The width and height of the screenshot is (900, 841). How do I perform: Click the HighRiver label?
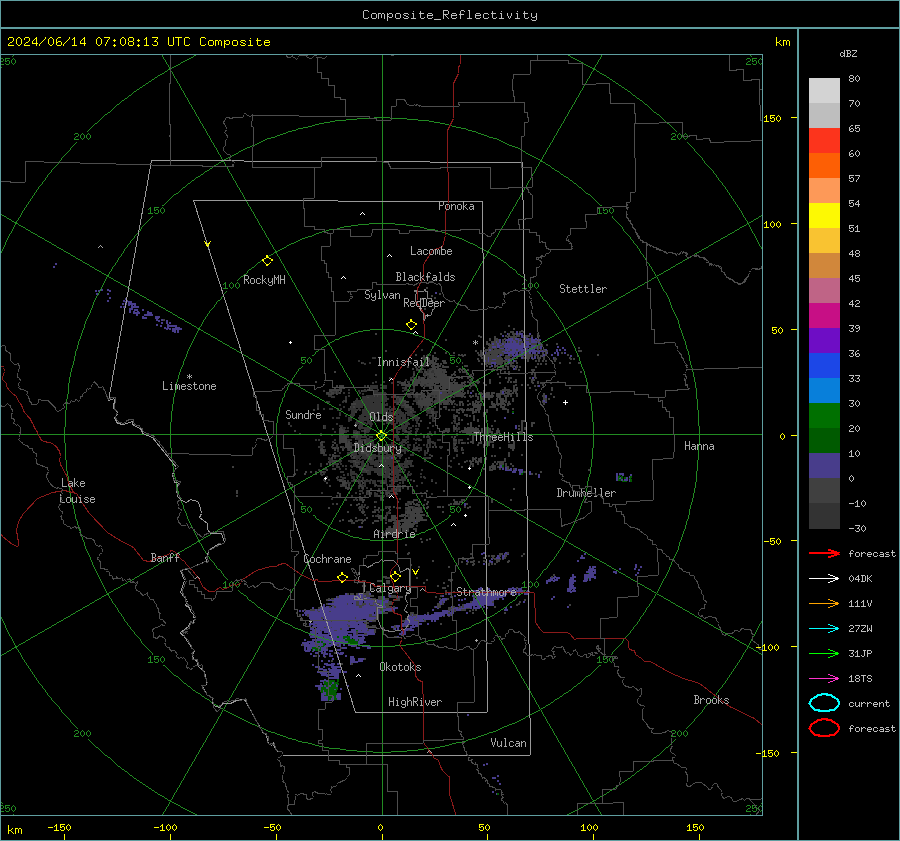tap(415, 702)
